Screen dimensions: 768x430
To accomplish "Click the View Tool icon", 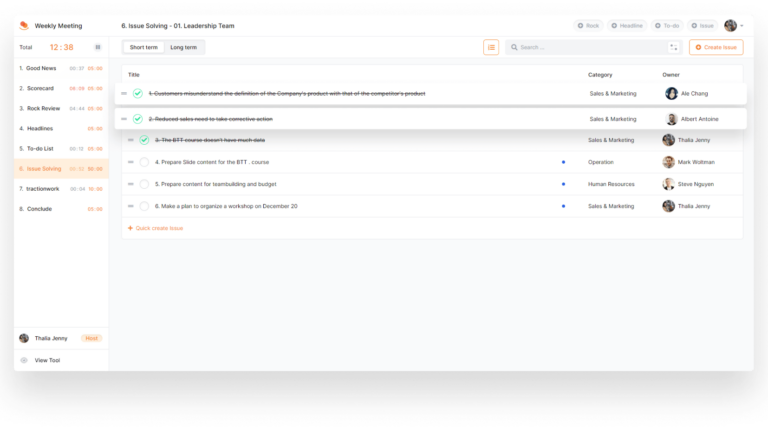I will [24, 360].
